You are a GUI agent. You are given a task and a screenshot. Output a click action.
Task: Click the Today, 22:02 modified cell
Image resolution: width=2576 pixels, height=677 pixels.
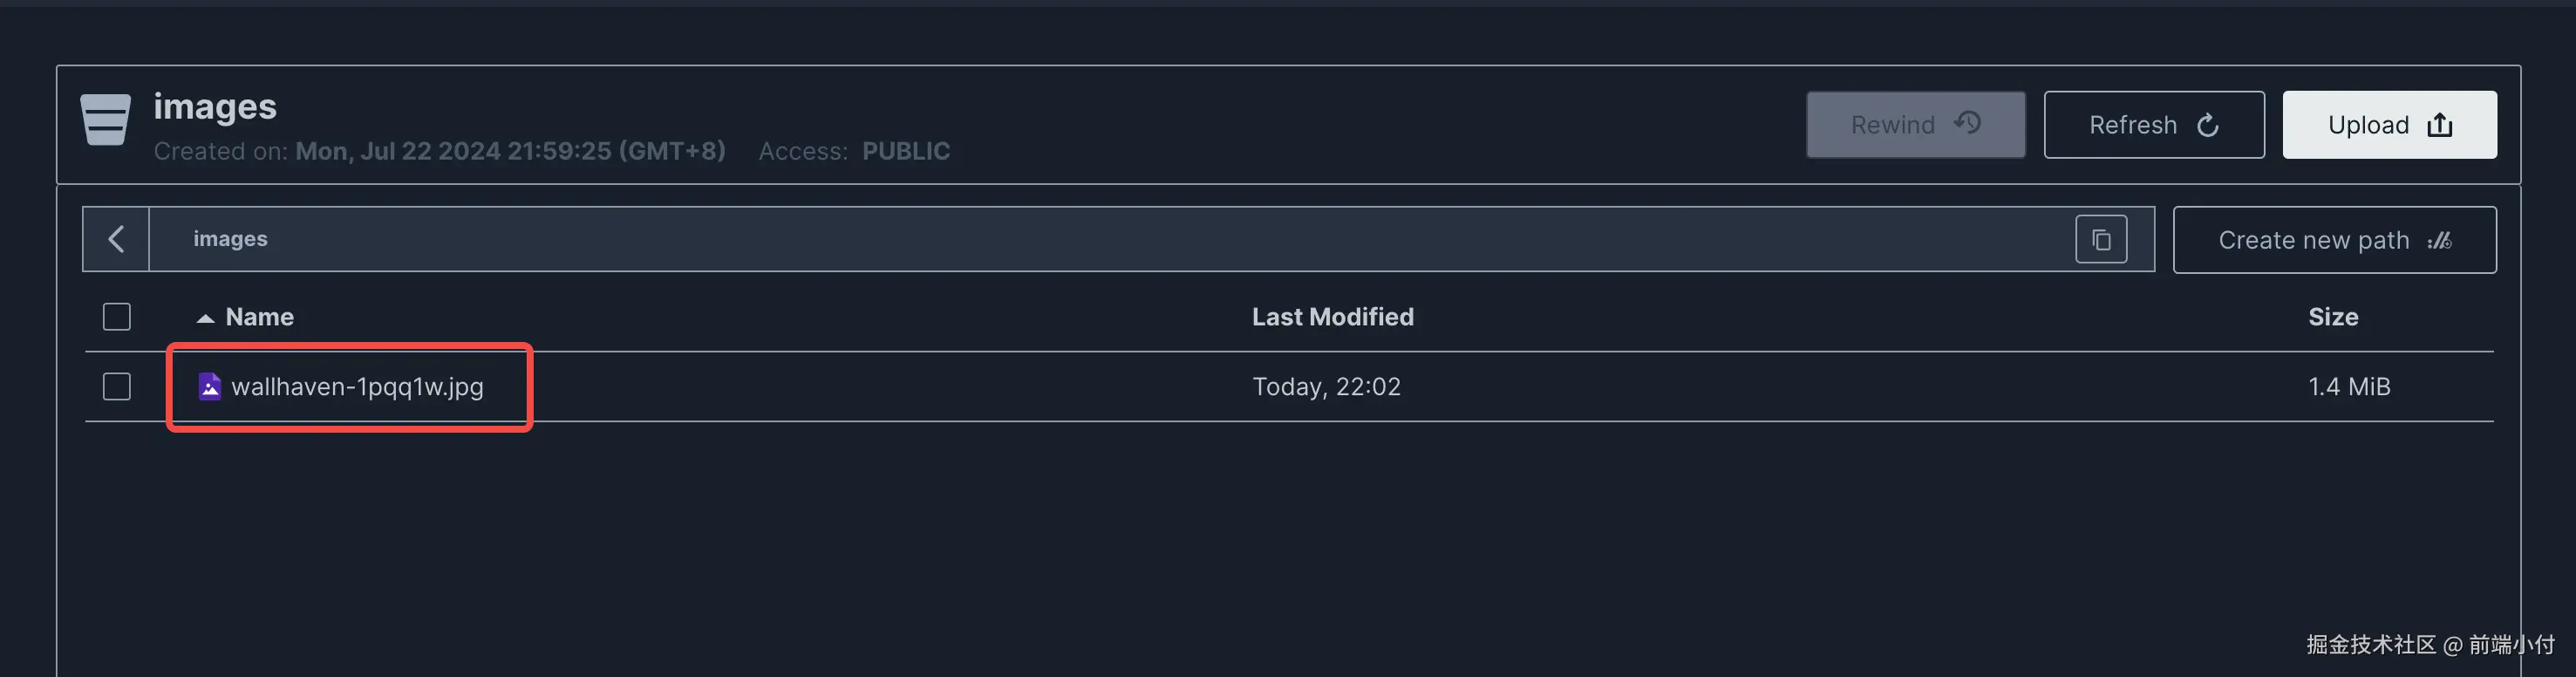[1326, 387]
